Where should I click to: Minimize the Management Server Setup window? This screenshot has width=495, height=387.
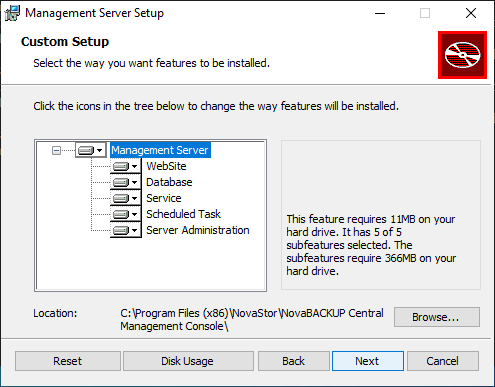[380, 13]
